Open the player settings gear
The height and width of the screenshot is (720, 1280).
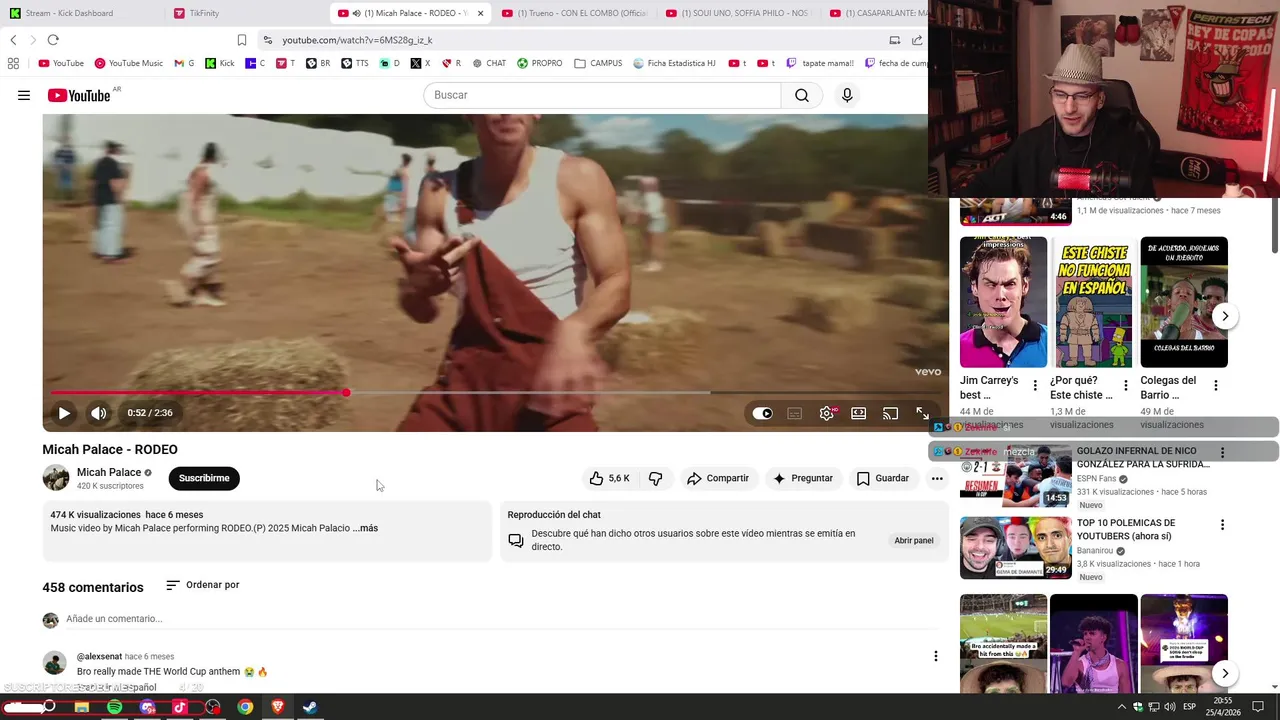coord(827,413)
